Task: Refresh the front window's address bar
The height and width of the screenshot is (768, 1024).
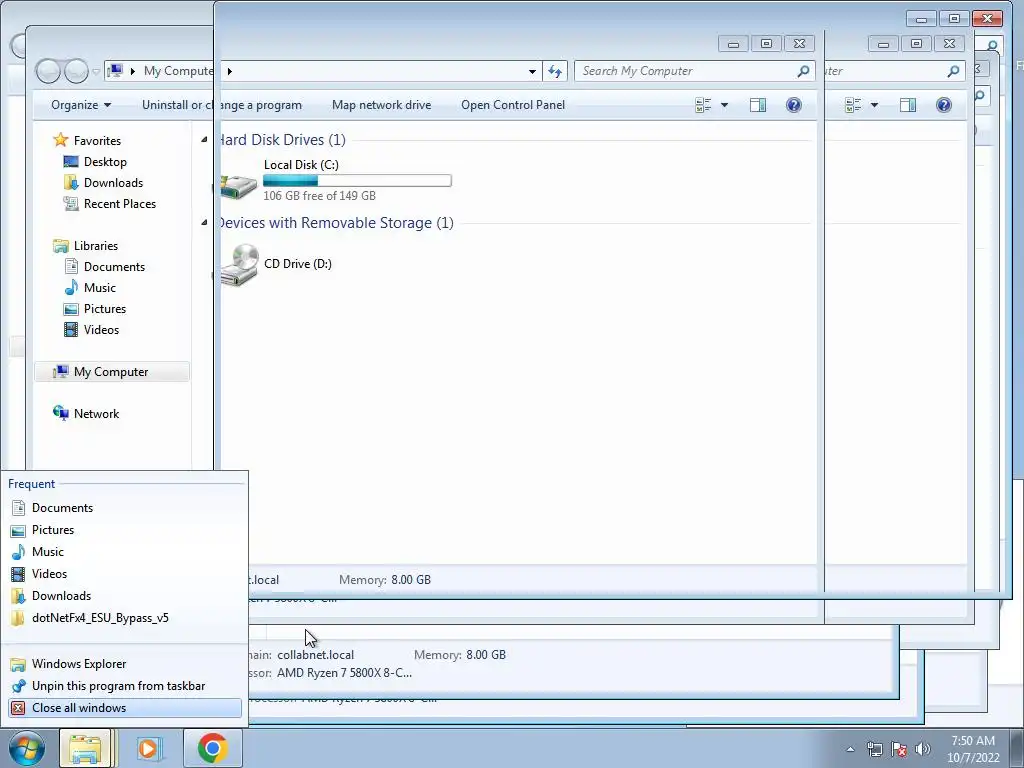Action: pyautogui.click(x=554, y=71)
